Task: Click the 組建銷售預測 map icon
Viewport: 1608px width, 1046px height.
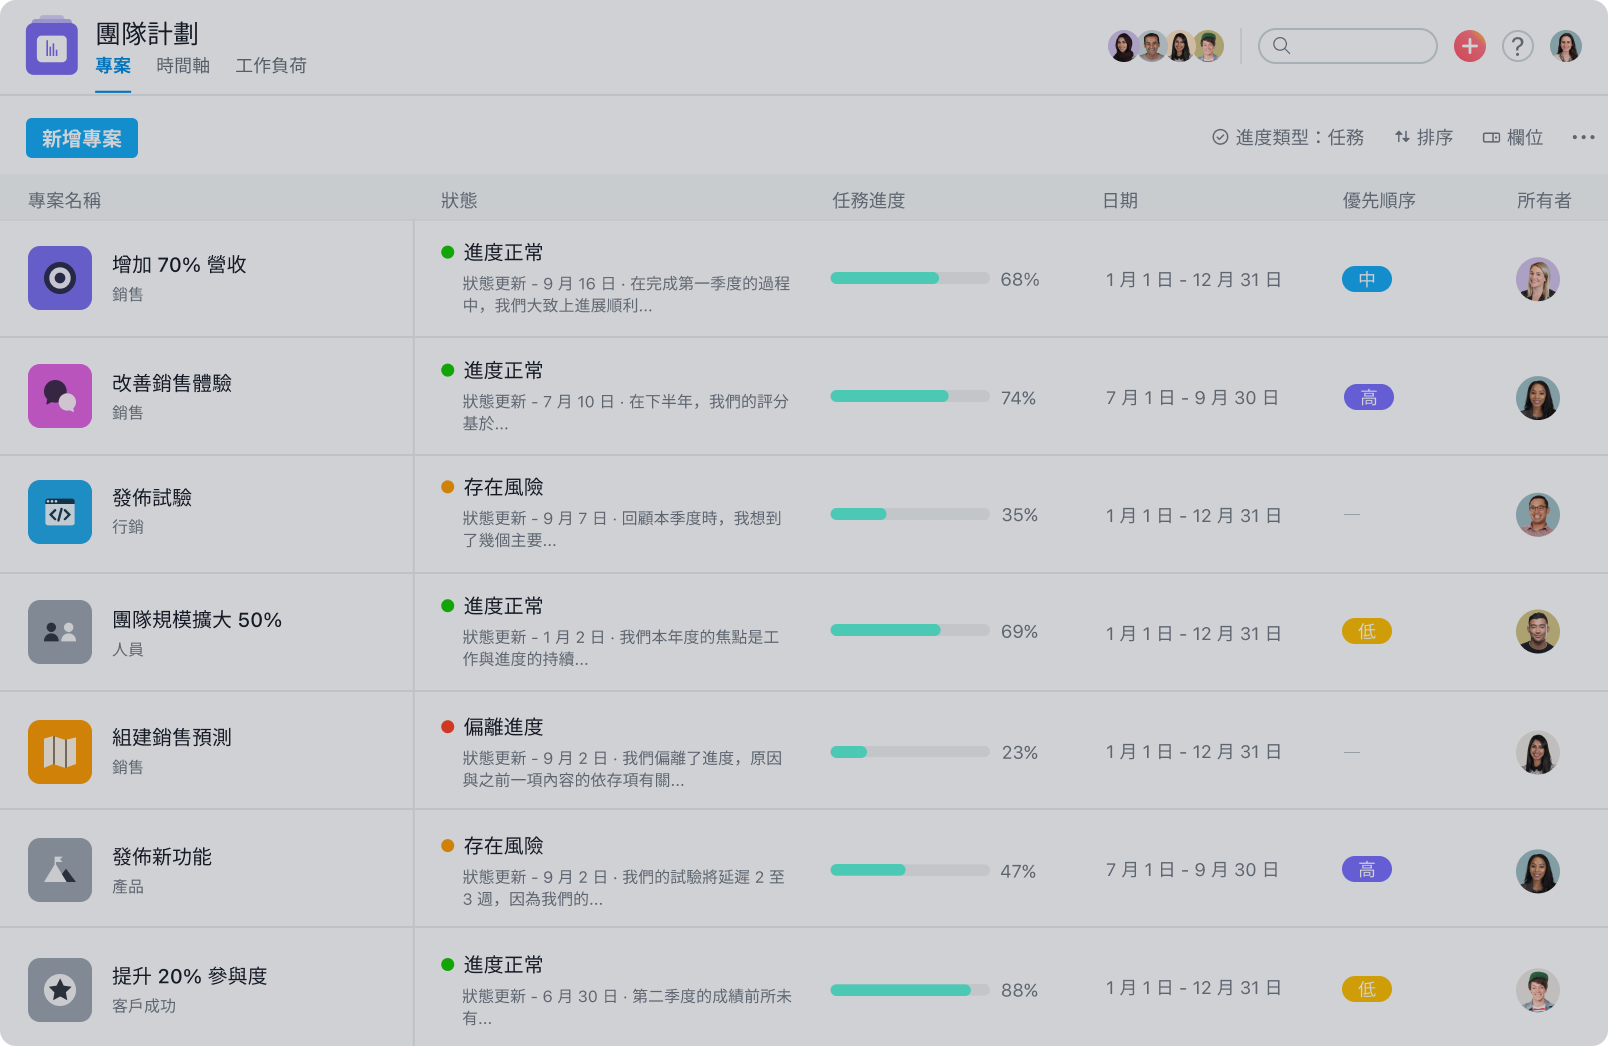Action: coord(60,751)
